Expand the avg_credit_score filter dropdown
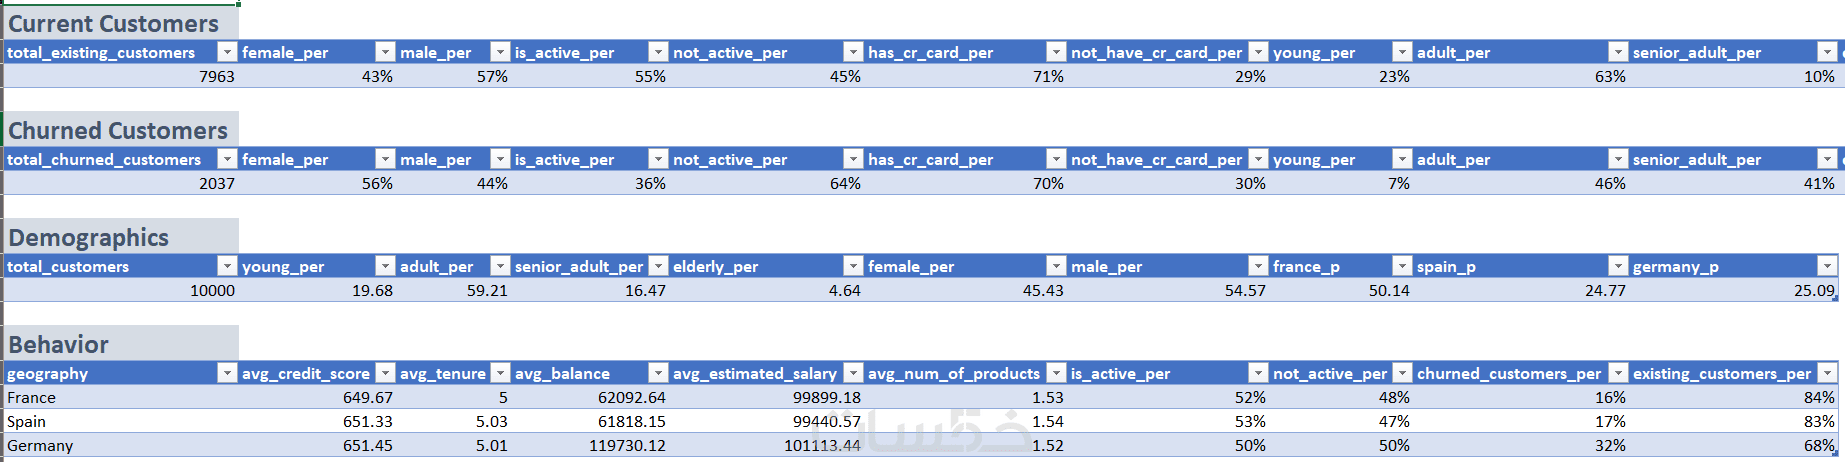1845x462 pixels. pos(385,373)
